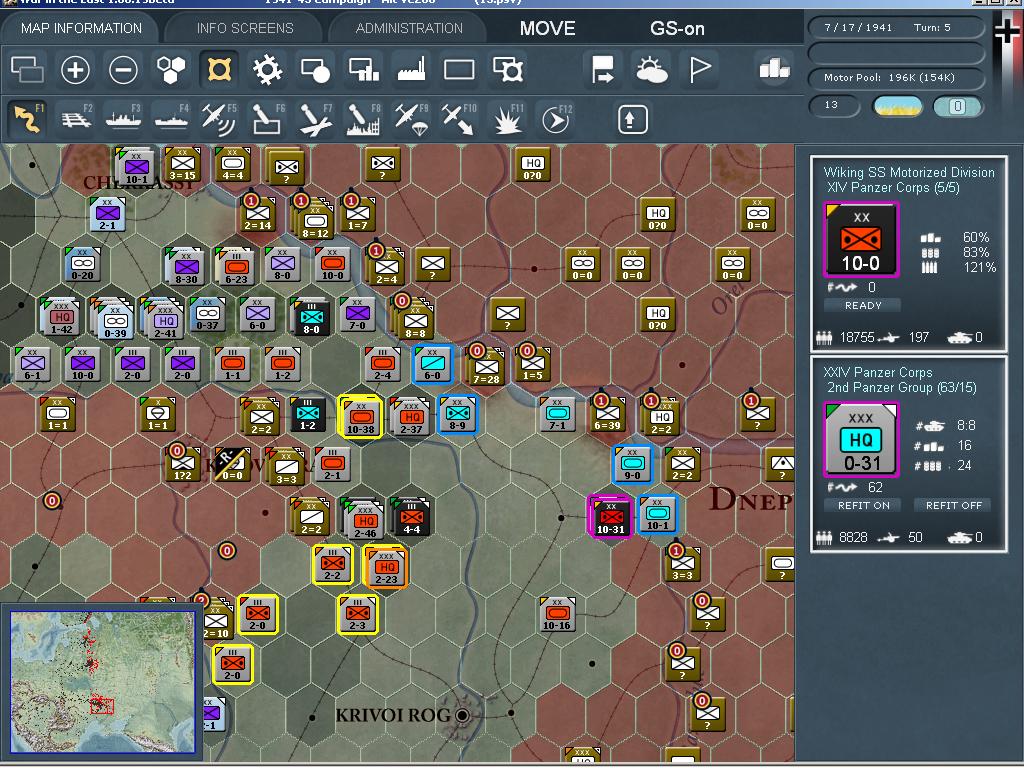This screenshot has height=768, width=1024.
Task: Click the pill showing 13
Action: 834,105
